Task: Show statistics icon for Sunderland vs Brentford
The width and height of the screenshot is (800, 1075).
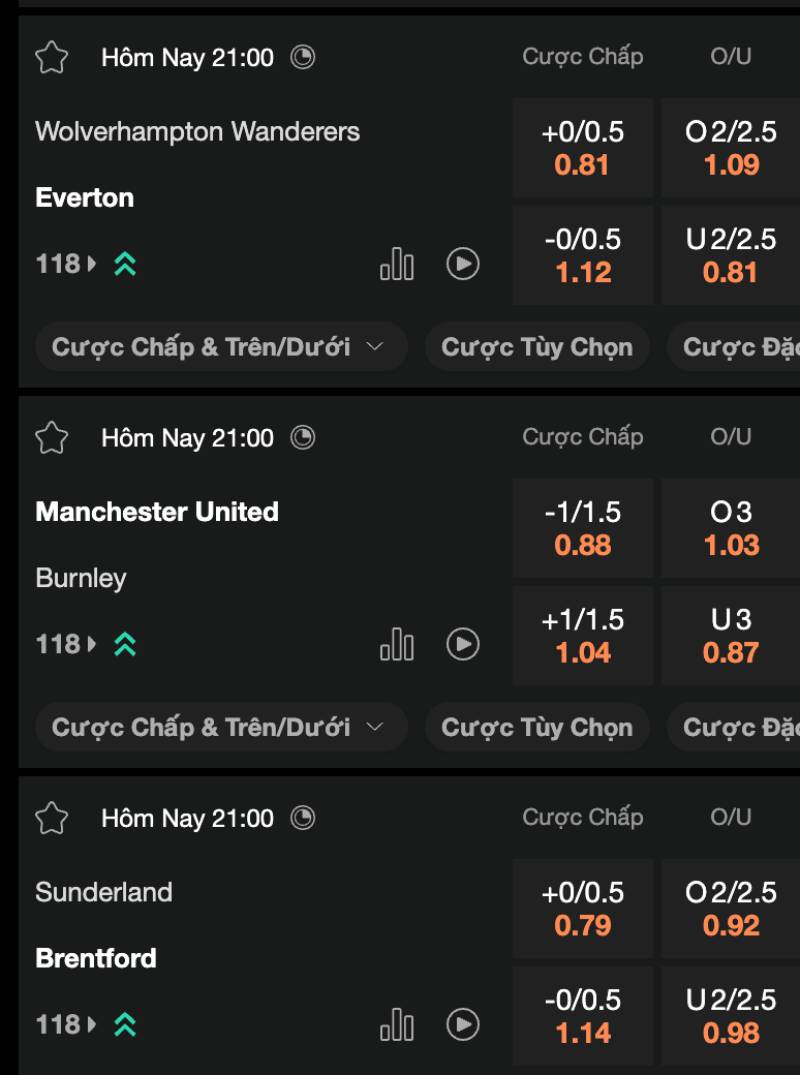Action: 397,1024
